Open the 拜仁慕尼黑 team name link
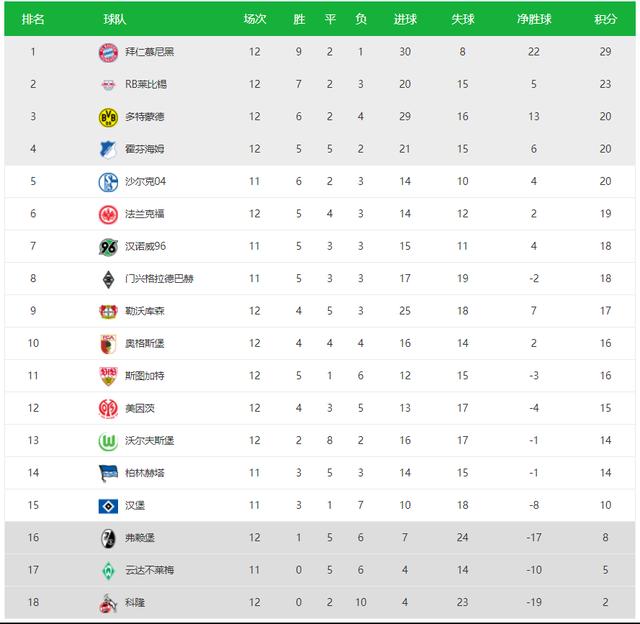This screenshot has height=624, width=640. [x=149, y=52]
